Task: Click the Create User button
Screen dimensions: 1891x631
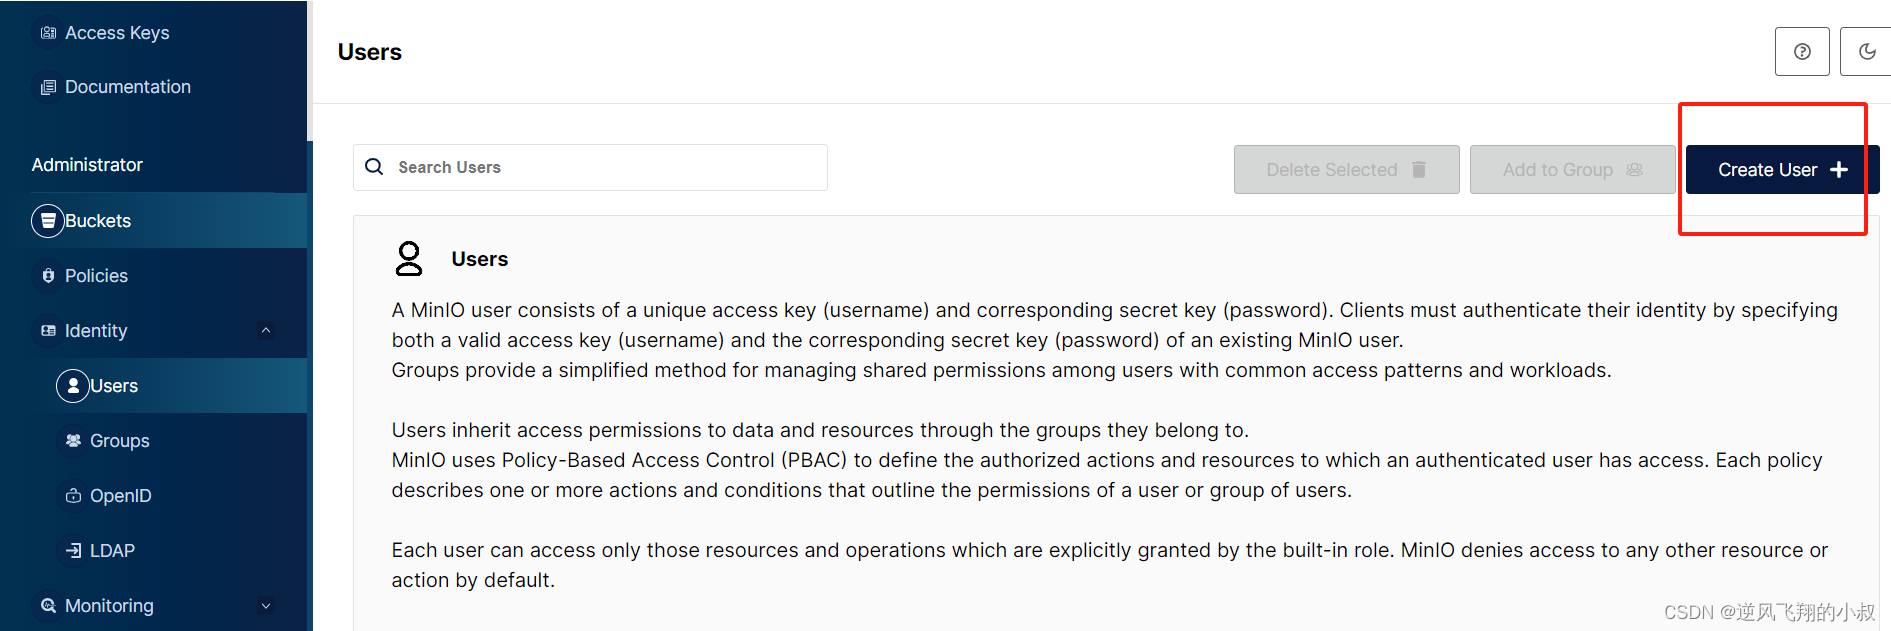Action: 1783,170
